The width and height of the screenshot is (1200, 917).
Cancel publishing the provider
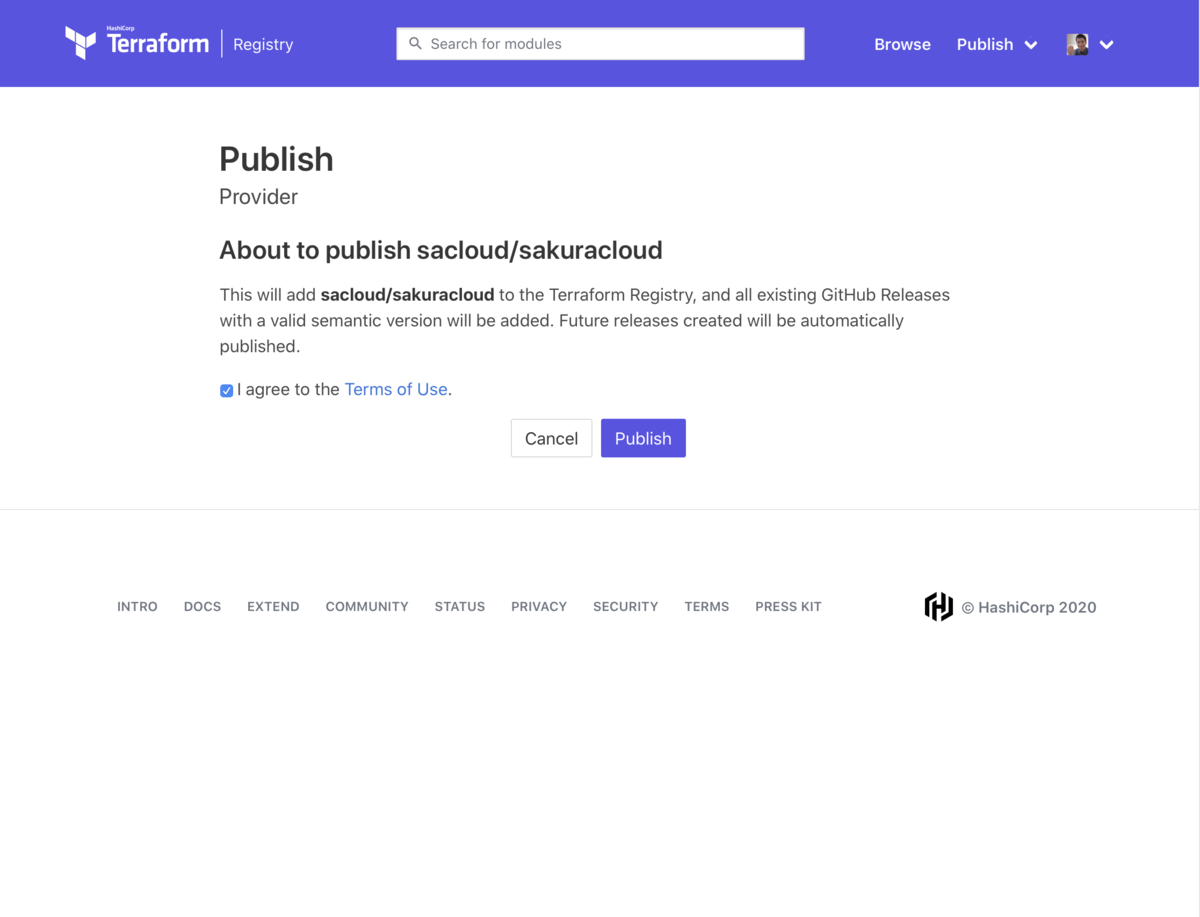[x=551, y=438]
